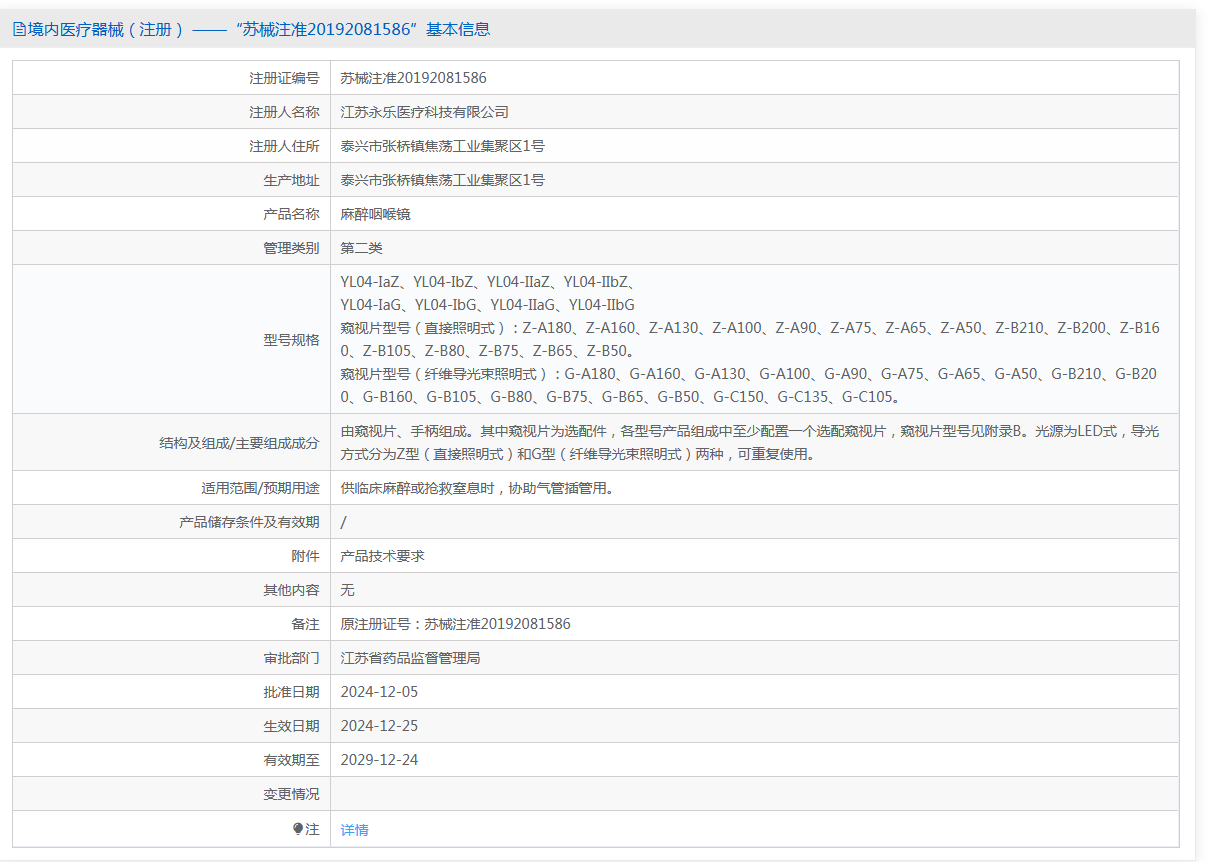The image size is (1208, 862).
Task: Click the attachment value 产品技术要求
Action: (382, 555)
